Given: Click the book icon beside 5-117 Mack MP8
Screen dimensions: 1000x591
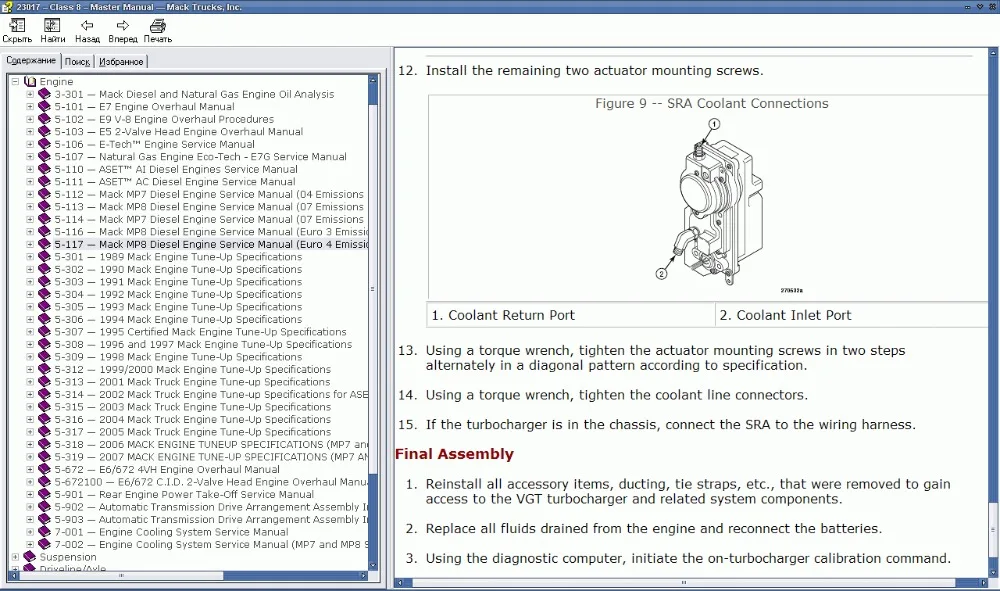Looking at the screenshot, I should tap(44, 244).
